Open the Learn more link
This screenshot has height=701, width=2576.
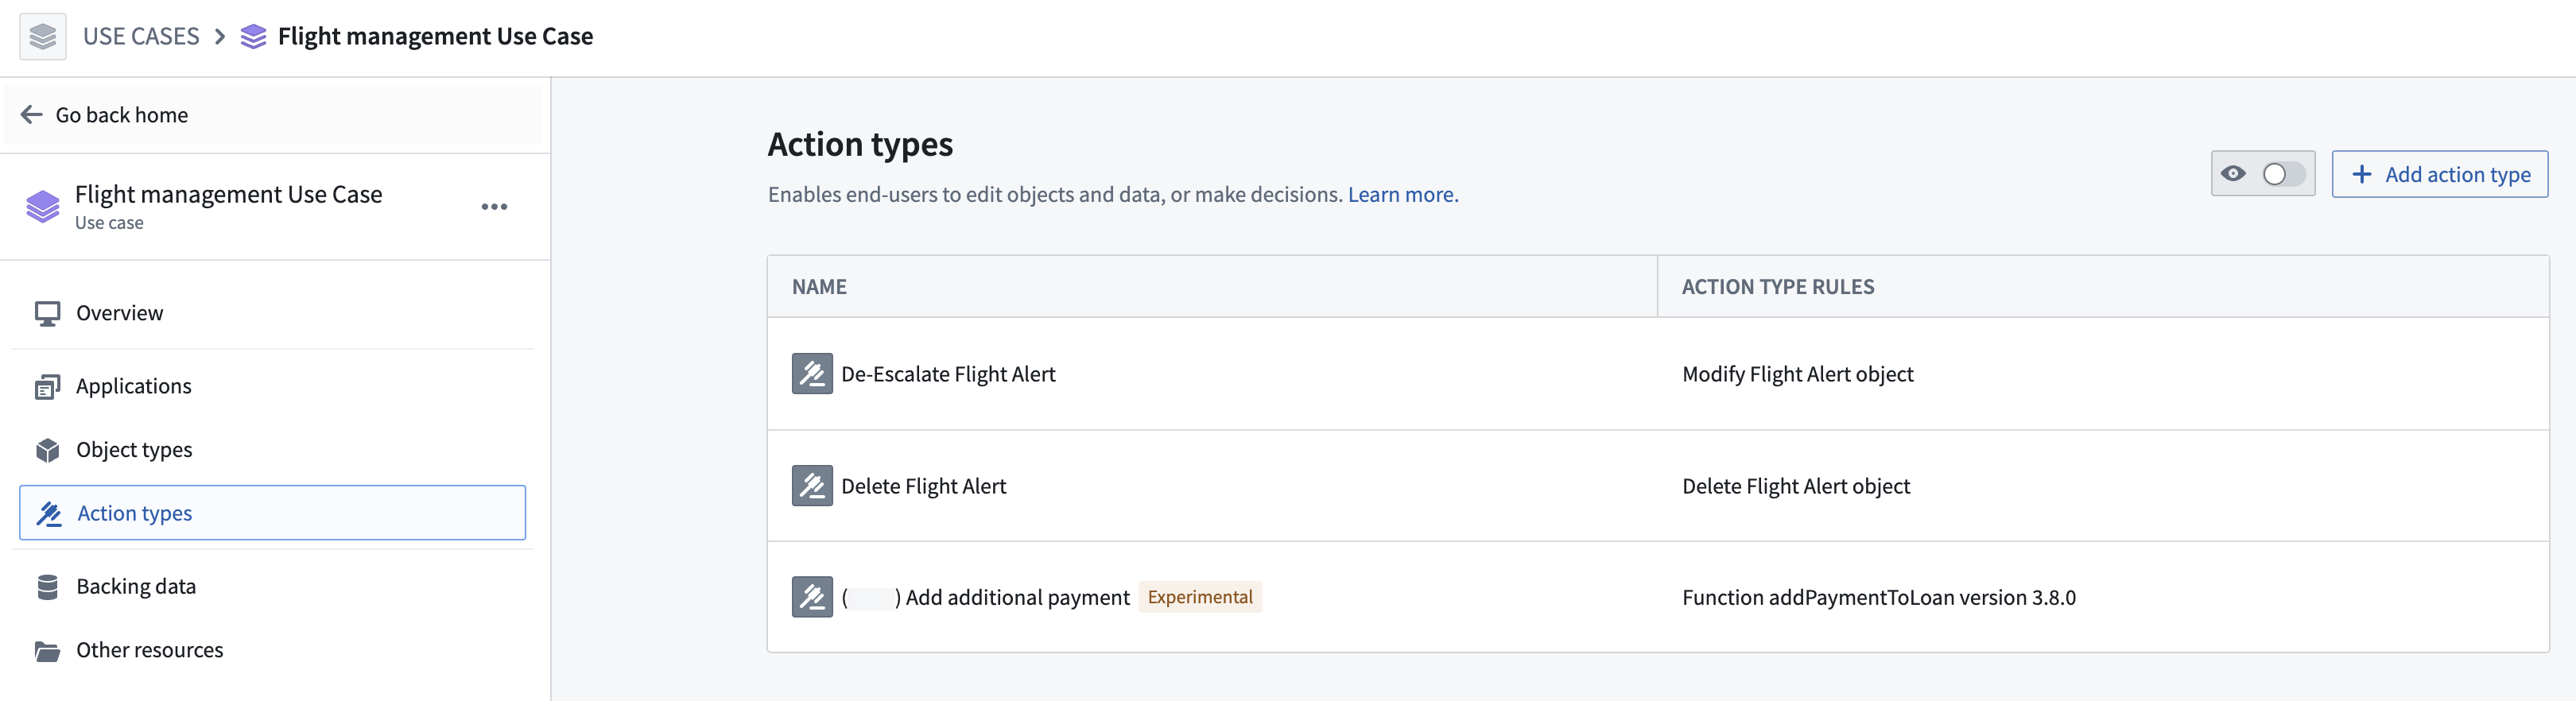[x=1402, y=195]
